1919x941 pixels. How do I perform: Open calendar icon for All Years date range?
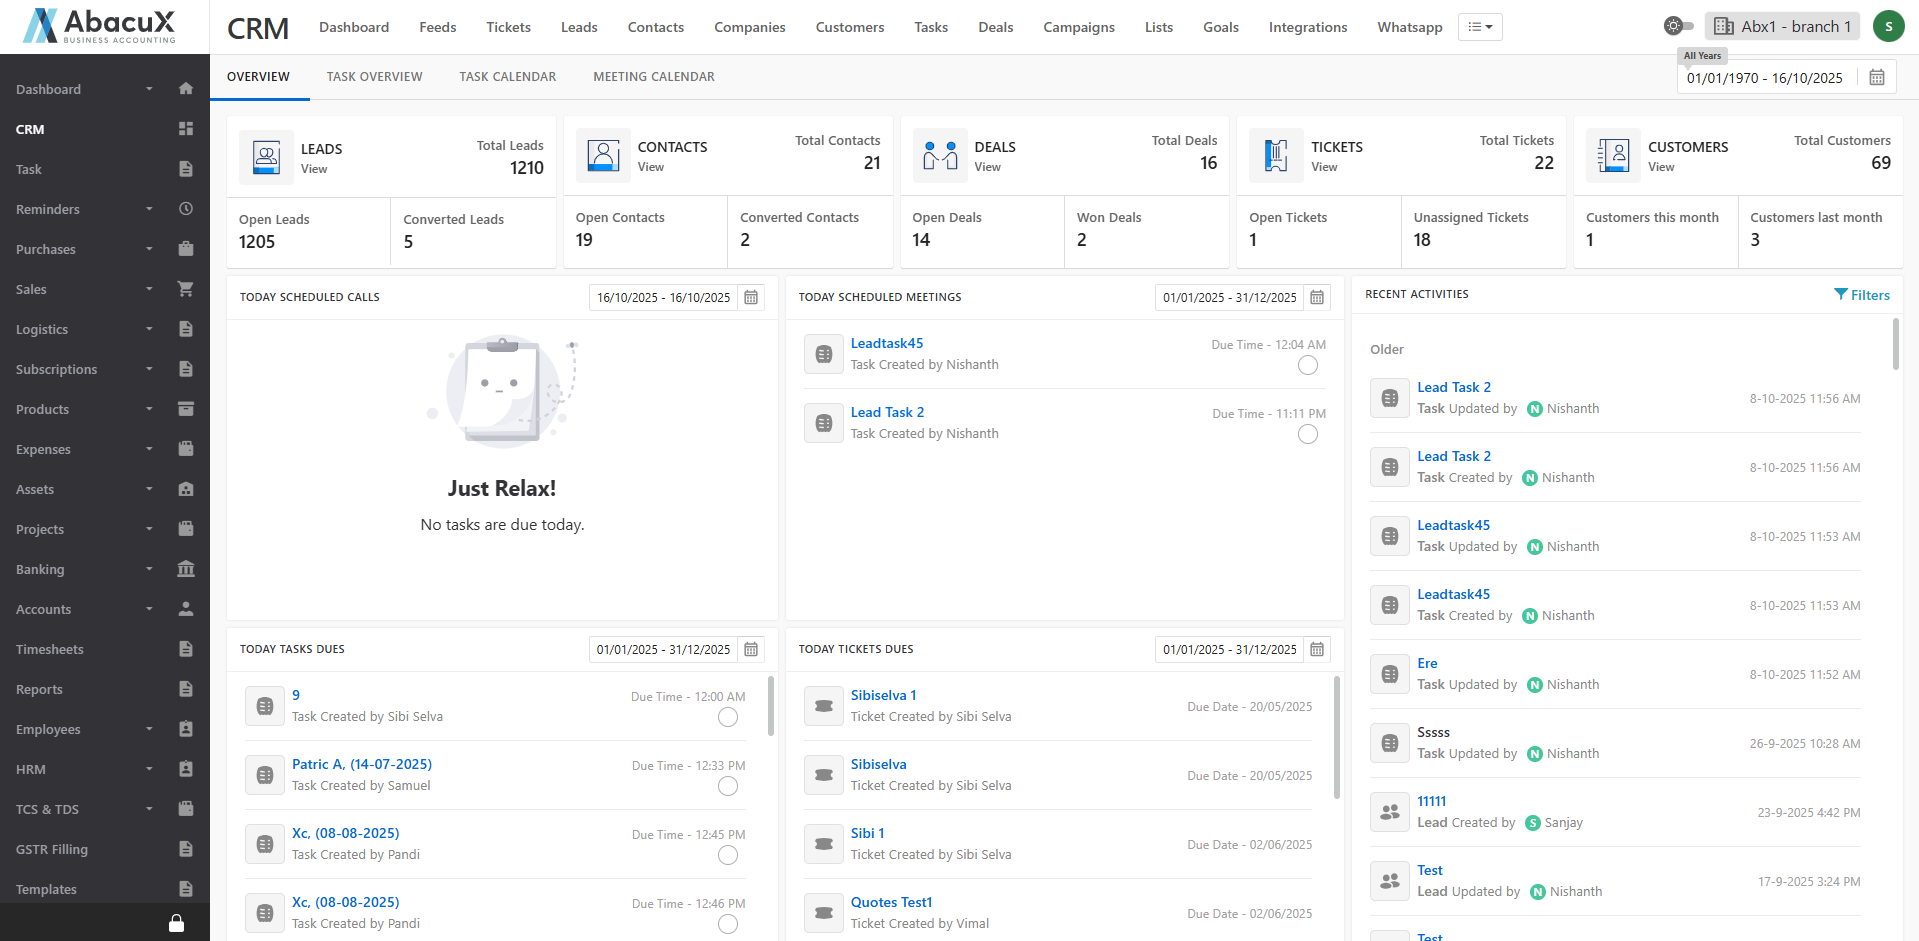pos(1877,78)
